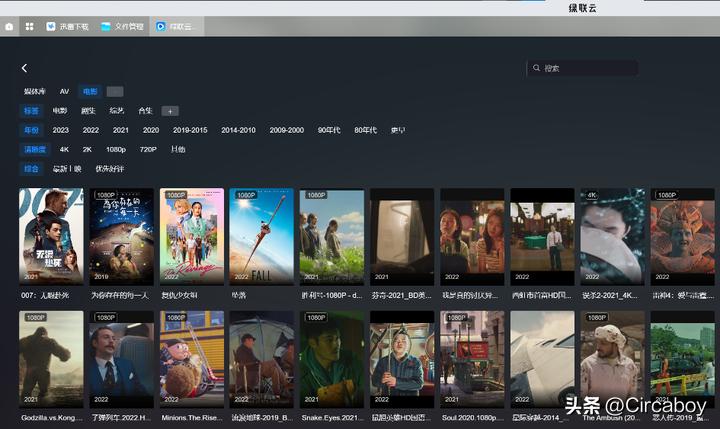720x429 pixels.
Task: Open the 芬奇-2021 poster
Action: (x=402, y=237)
